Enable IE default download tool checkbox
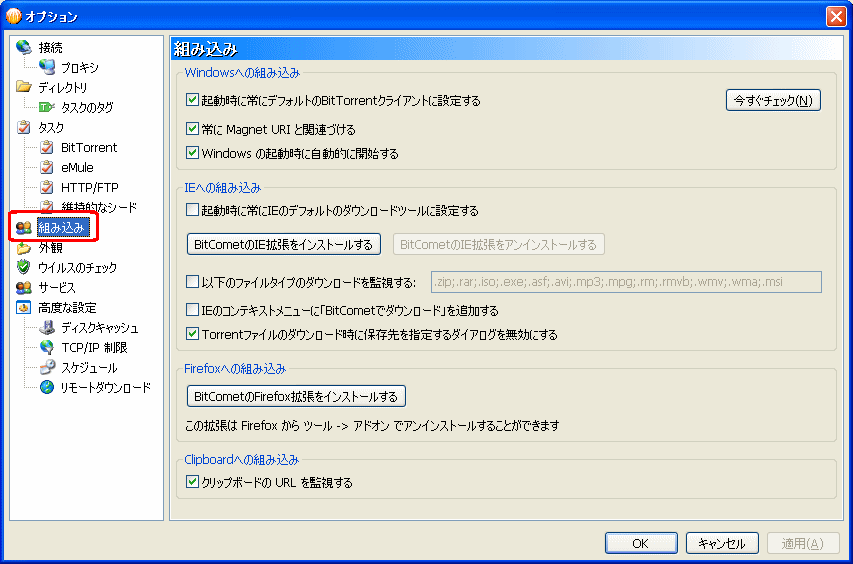Image resolution: width=853 pixels, height=564 pixels. click(192, 210)
